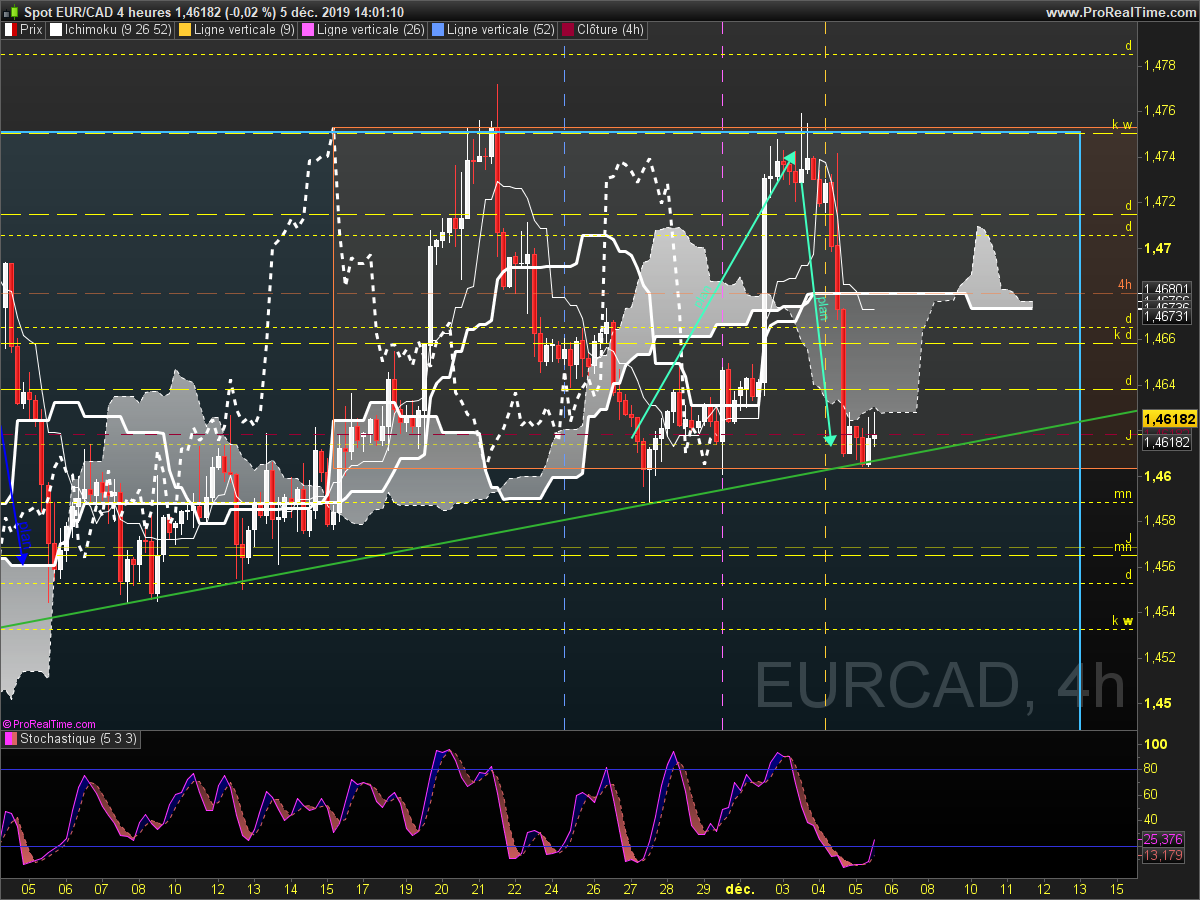Click the 1,46801 price tag on the axis
The image size is (1200, 900).
pyautogui.click(x=1166, y=287)
